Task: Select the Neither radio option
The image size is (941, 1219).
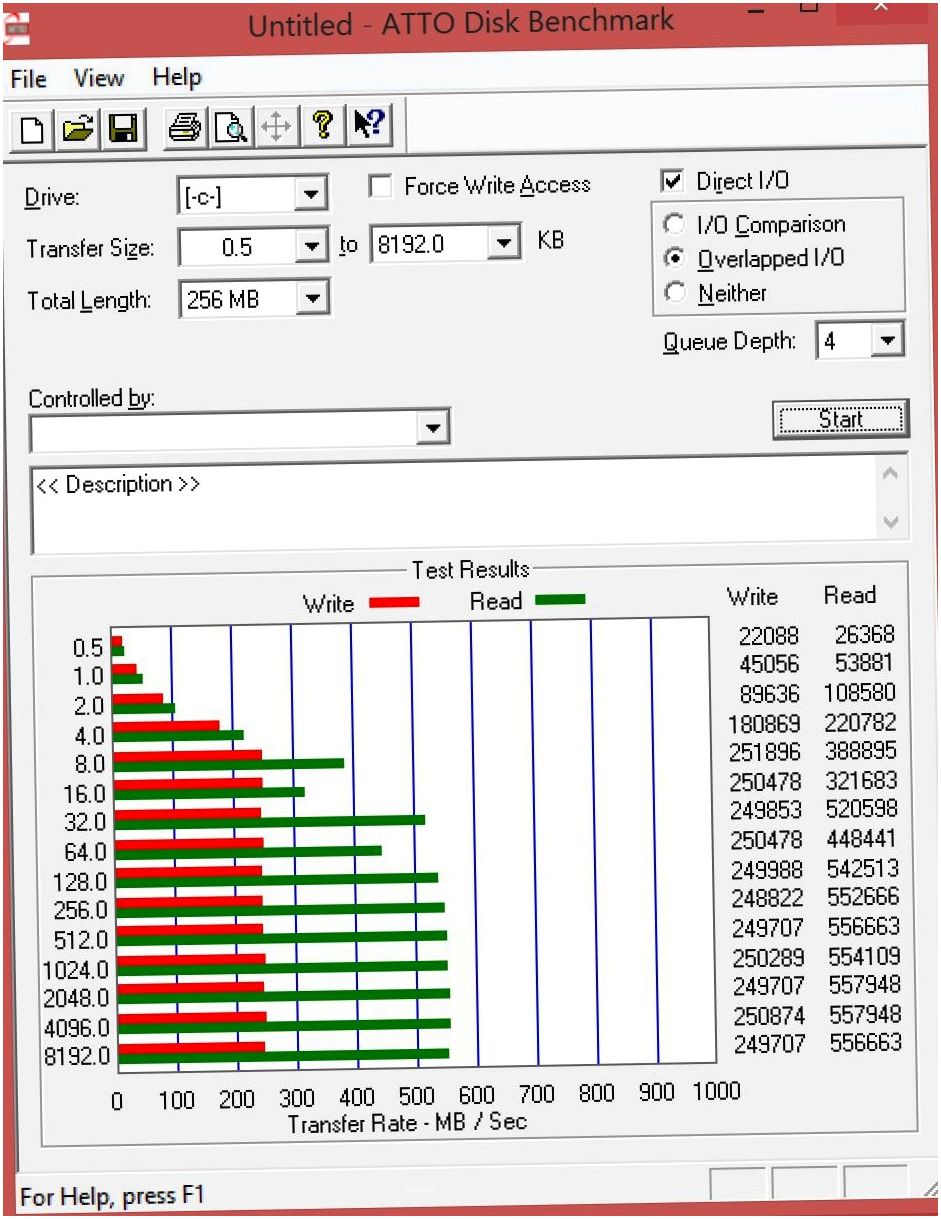Action: 676,293
